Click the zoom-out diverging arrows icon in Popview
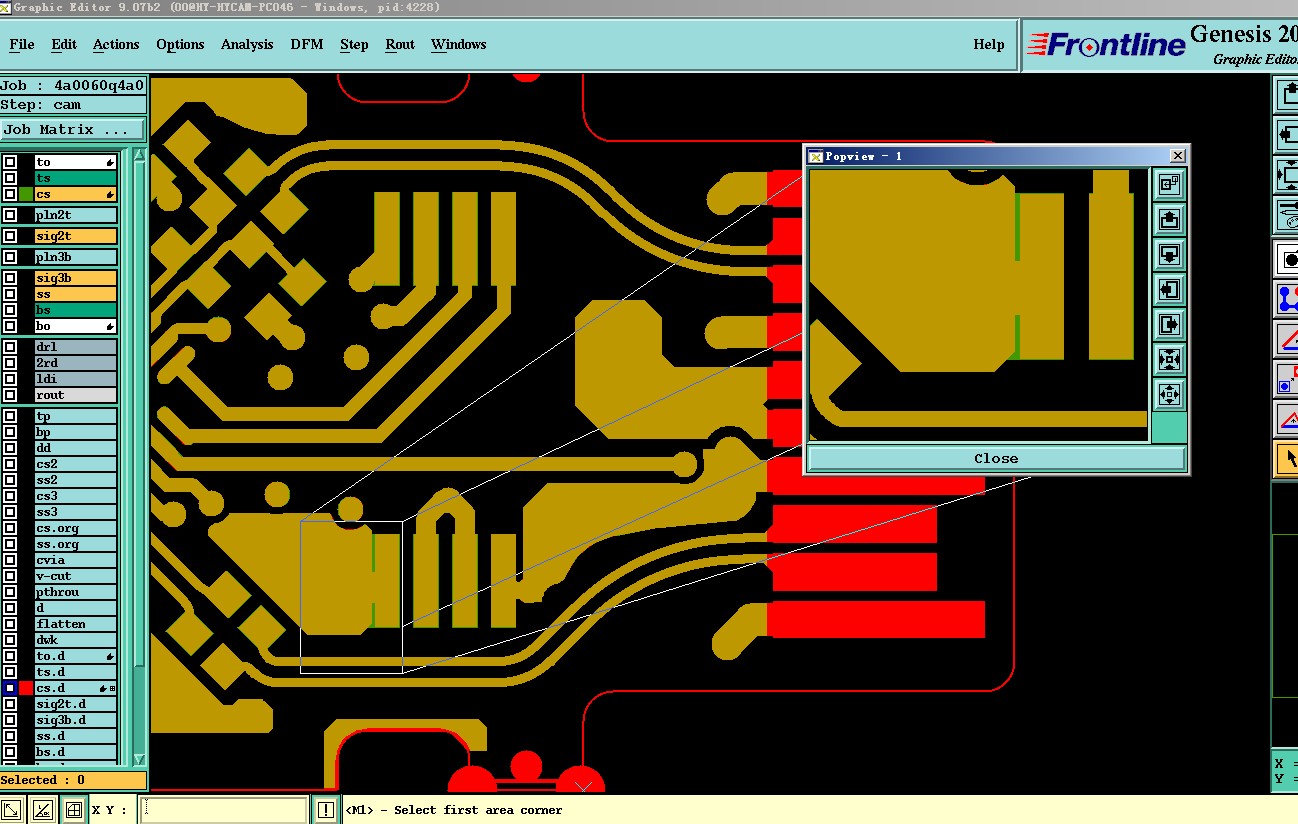 (x=1169, y=394)
